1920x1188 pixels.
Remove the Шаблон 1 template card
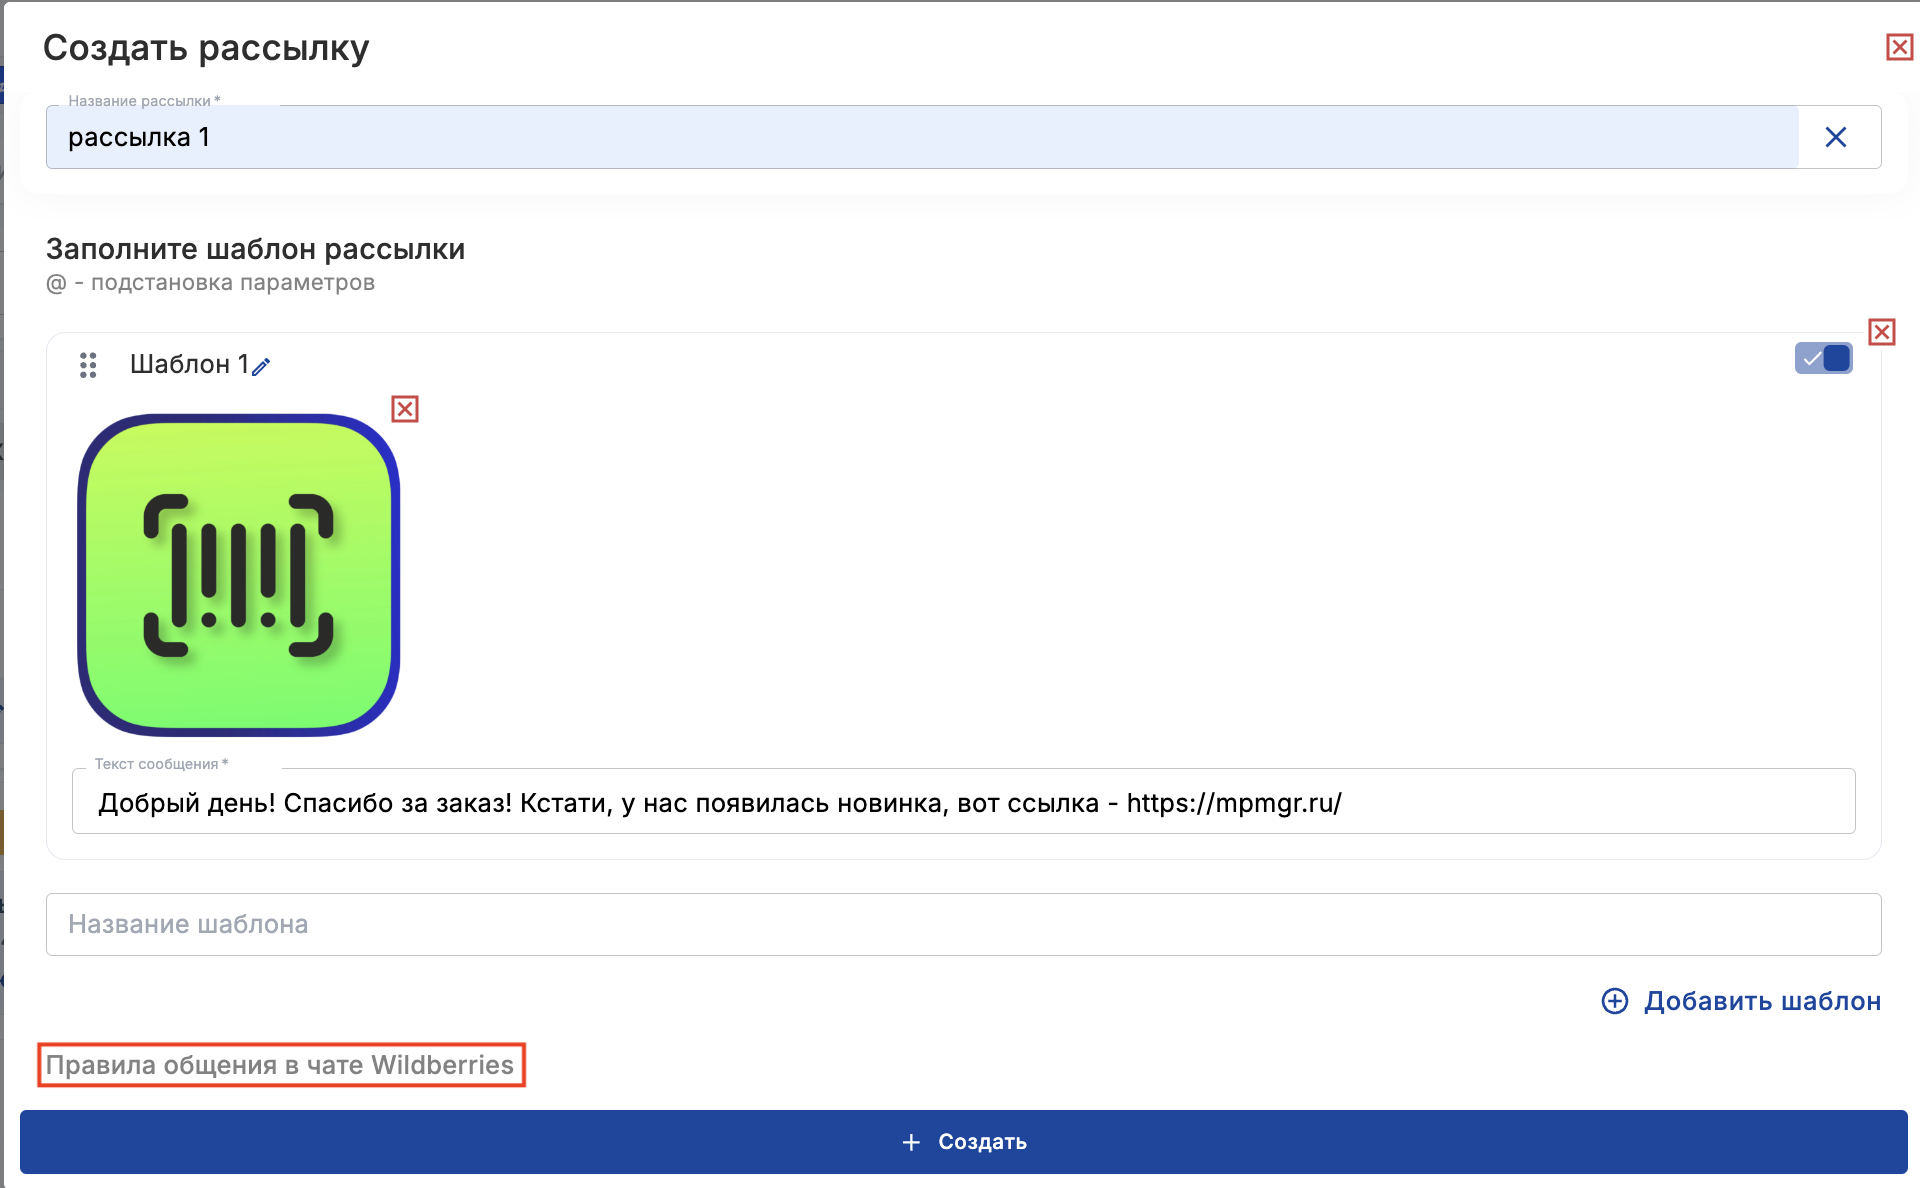tap(1882, 332)
